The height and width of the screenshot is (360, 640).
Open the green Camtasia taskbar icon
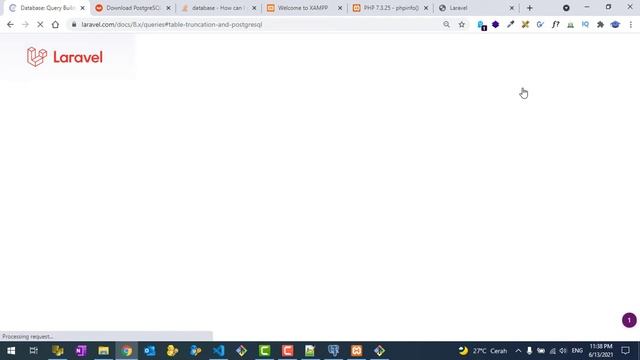264,351
